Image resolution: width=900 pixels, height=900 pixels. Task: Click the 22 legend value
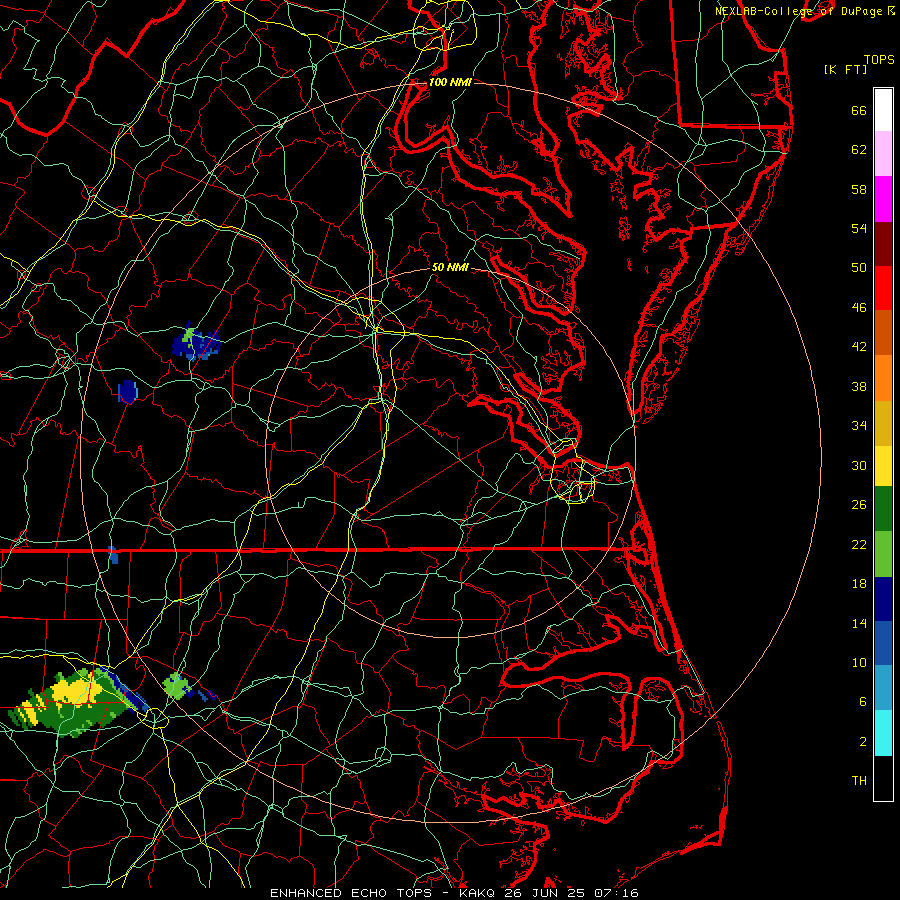859,544
